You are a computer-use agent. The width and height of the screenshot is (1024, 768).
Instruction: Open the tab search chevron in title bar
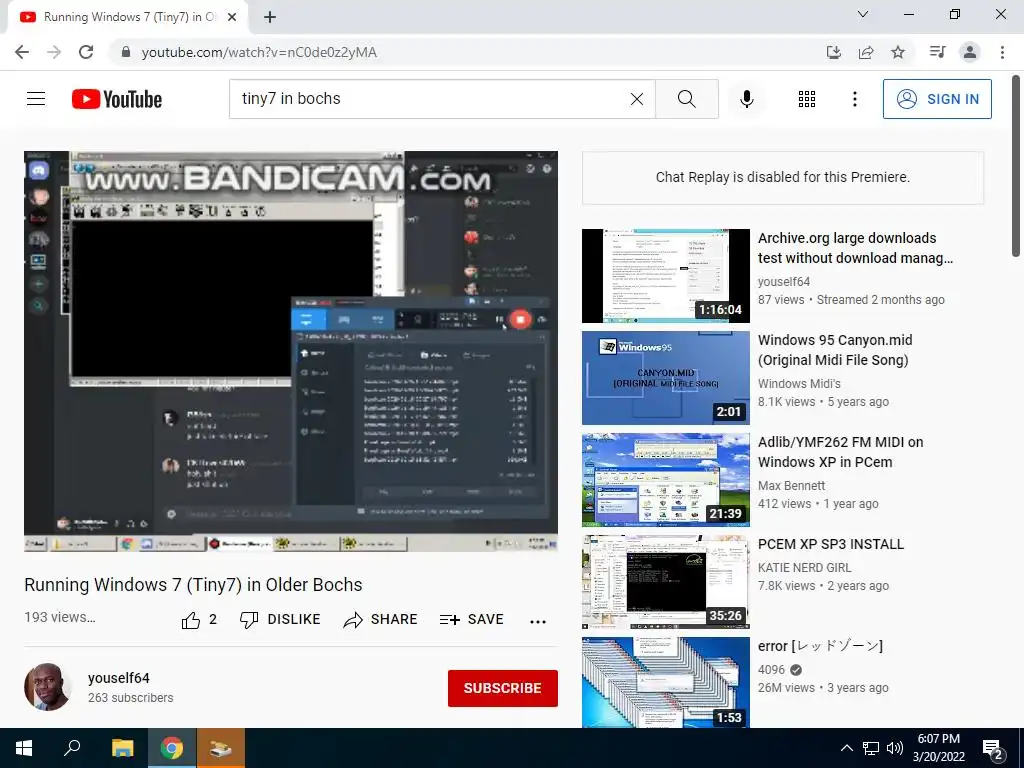point(863,14)
